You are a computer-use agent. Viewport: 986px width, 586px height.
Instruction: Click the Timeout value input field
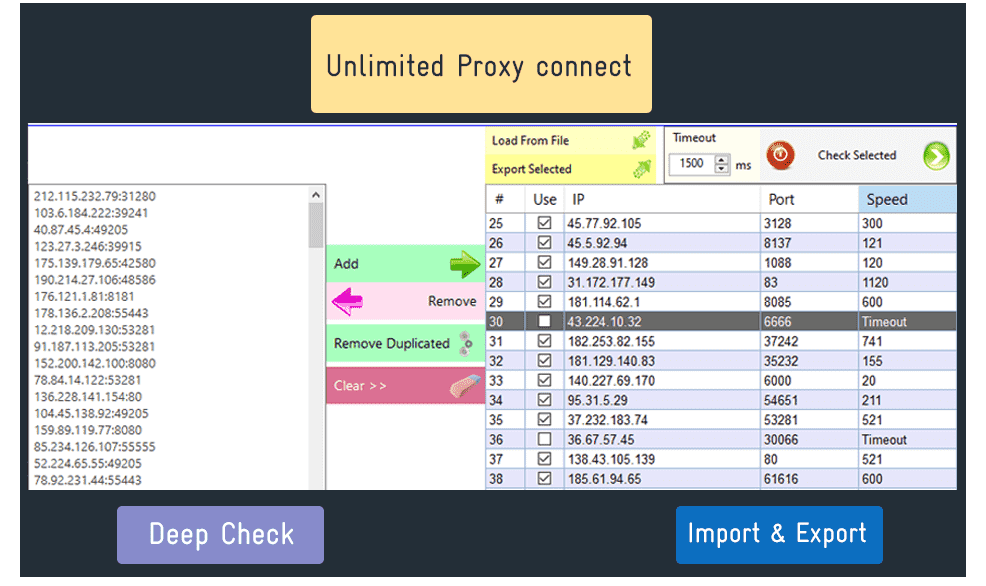691,164
